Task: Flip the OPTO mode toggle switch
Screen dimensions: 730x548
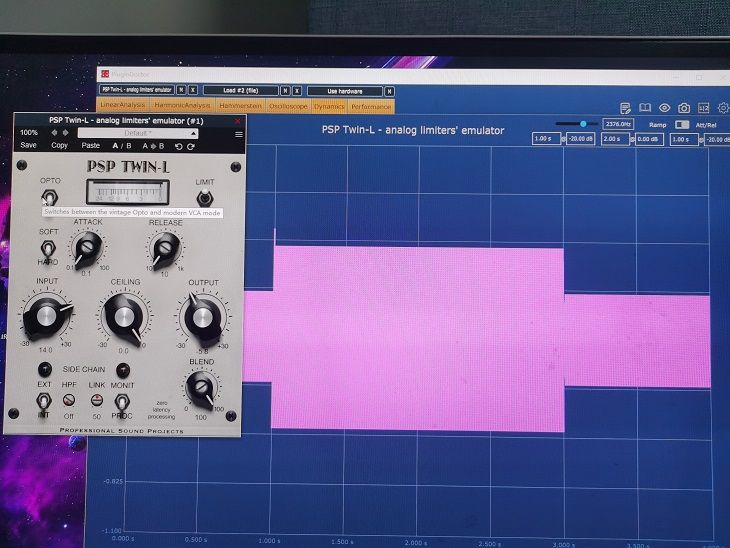Action: 47,199
